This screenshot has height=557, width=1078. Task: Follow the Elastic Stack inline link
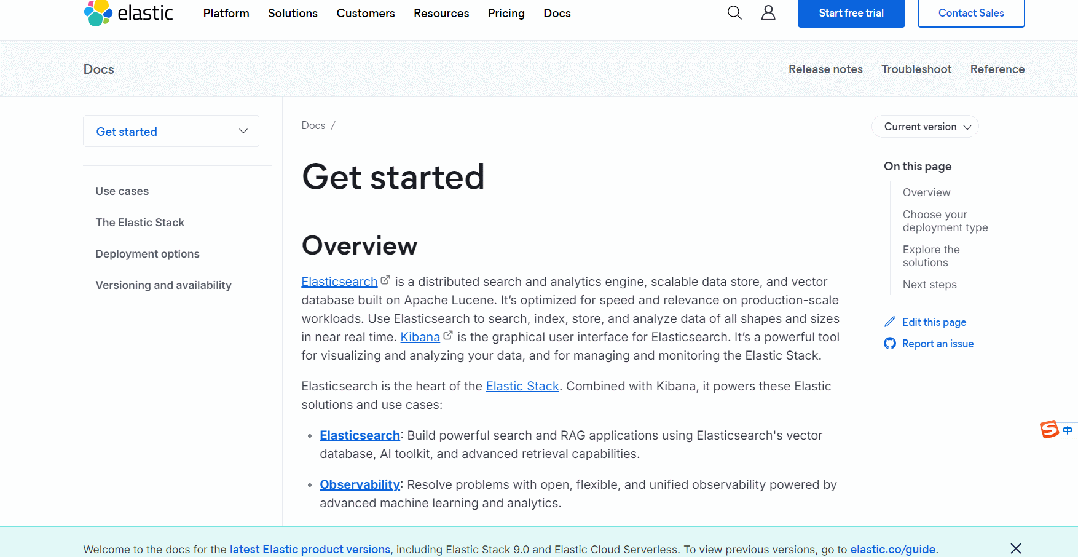(522, 386)
